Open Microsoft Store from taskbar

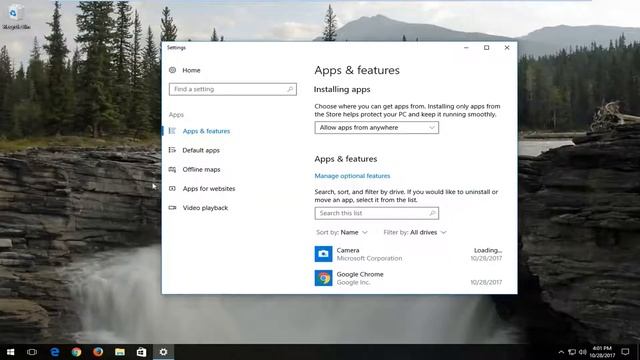tap(141, 352)
